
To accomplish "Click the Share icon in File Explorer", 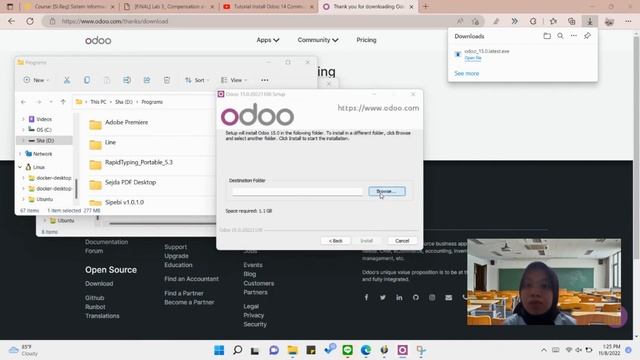I will pos(147,80).
